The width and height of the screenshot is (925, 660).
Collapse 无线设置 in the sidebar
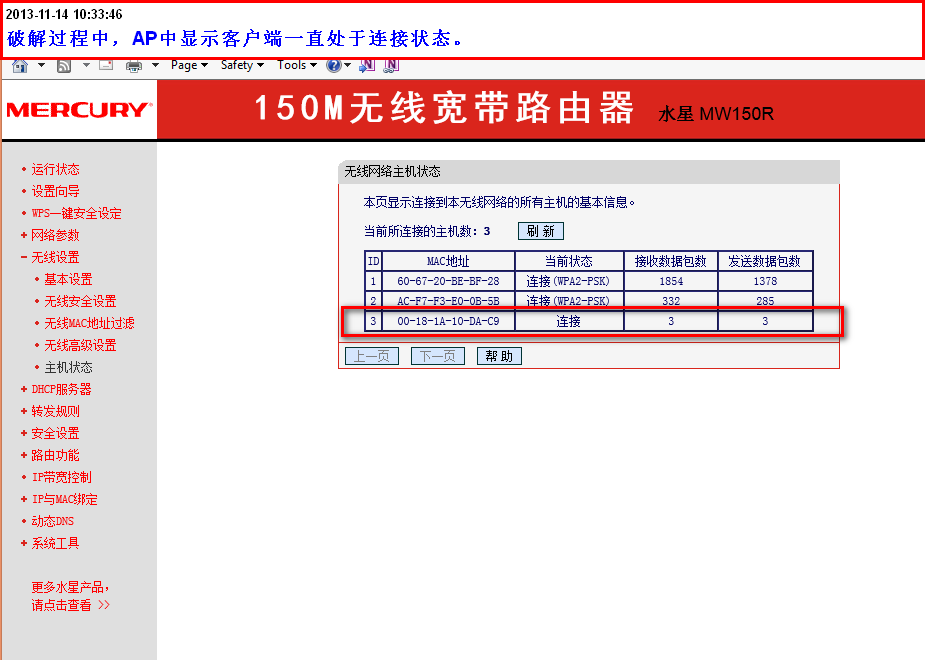[55, 257]
